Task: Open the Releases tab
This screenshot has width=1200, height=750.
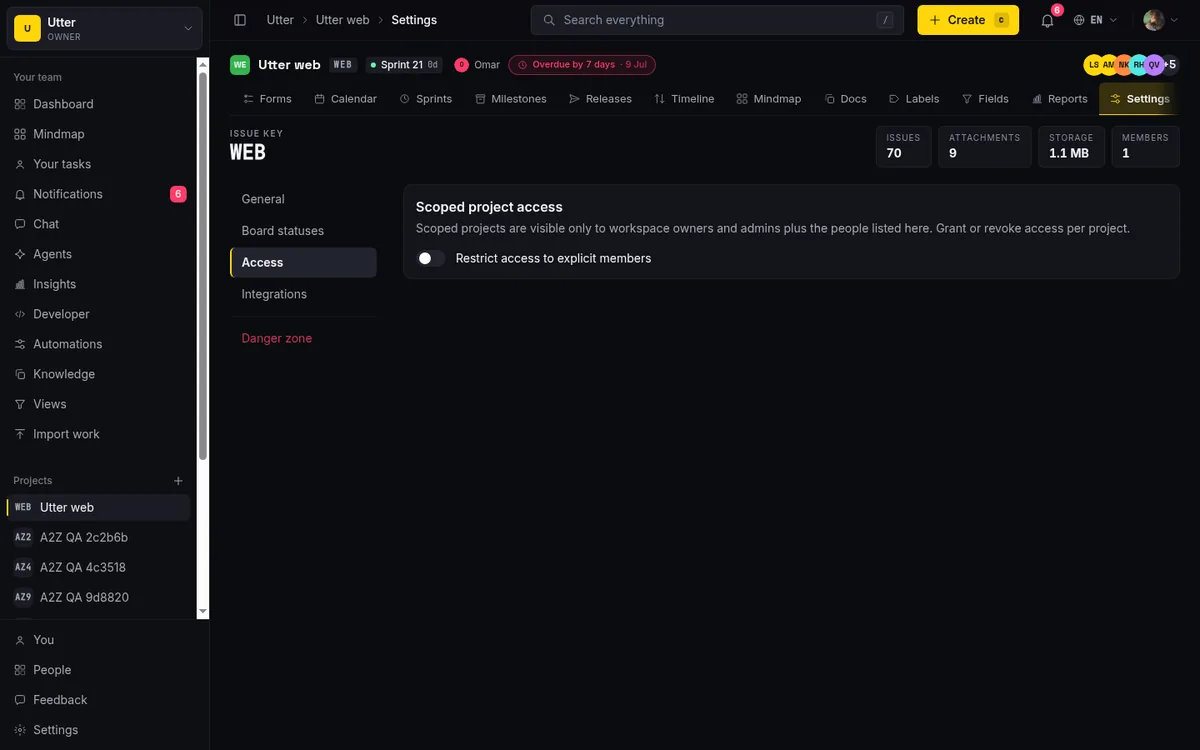Action: point(600,99)
